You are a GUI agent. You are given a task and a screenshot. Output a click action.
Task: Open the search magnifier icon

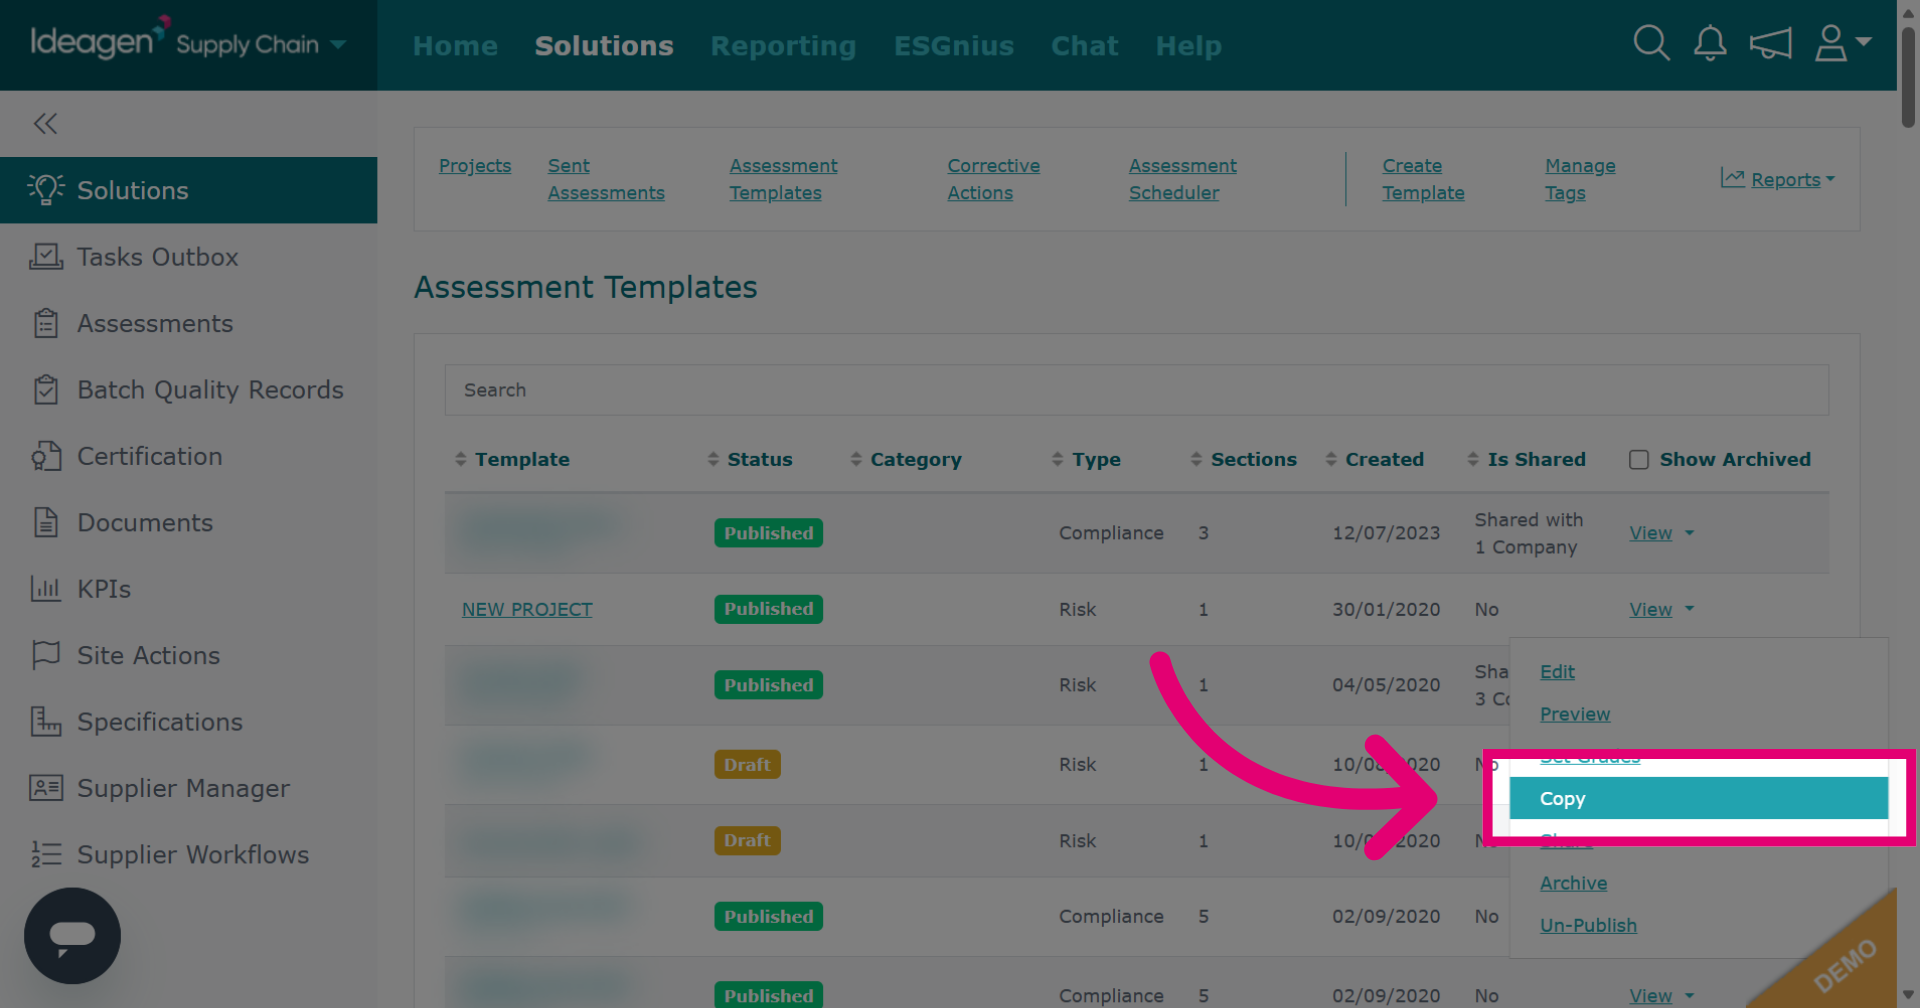[1651, 44]
